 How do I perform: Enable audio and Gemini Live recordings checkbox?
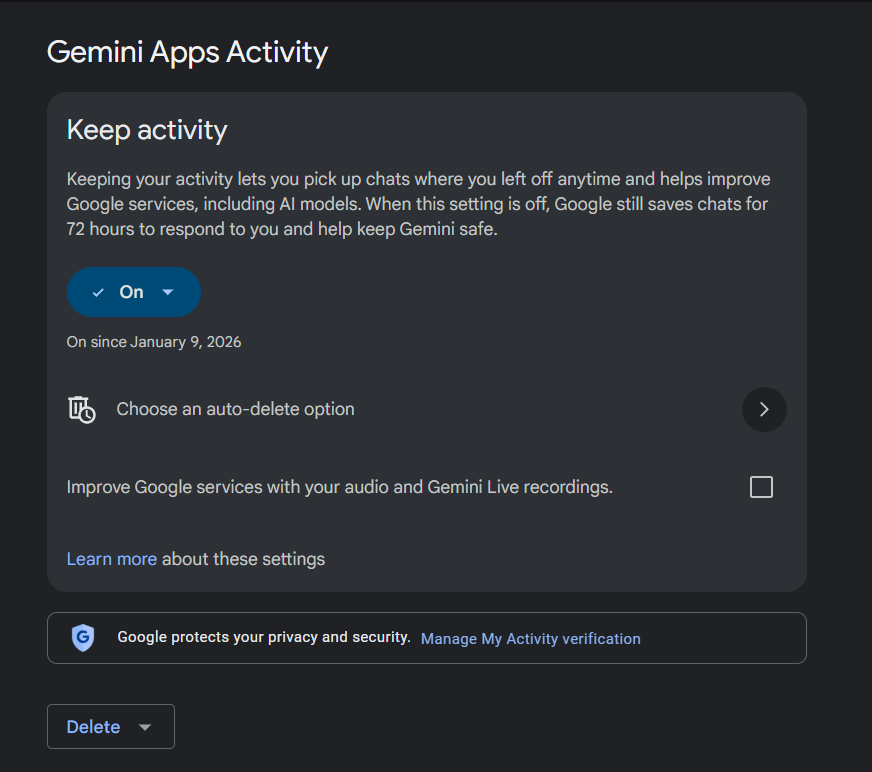click(x=761, y=487)
